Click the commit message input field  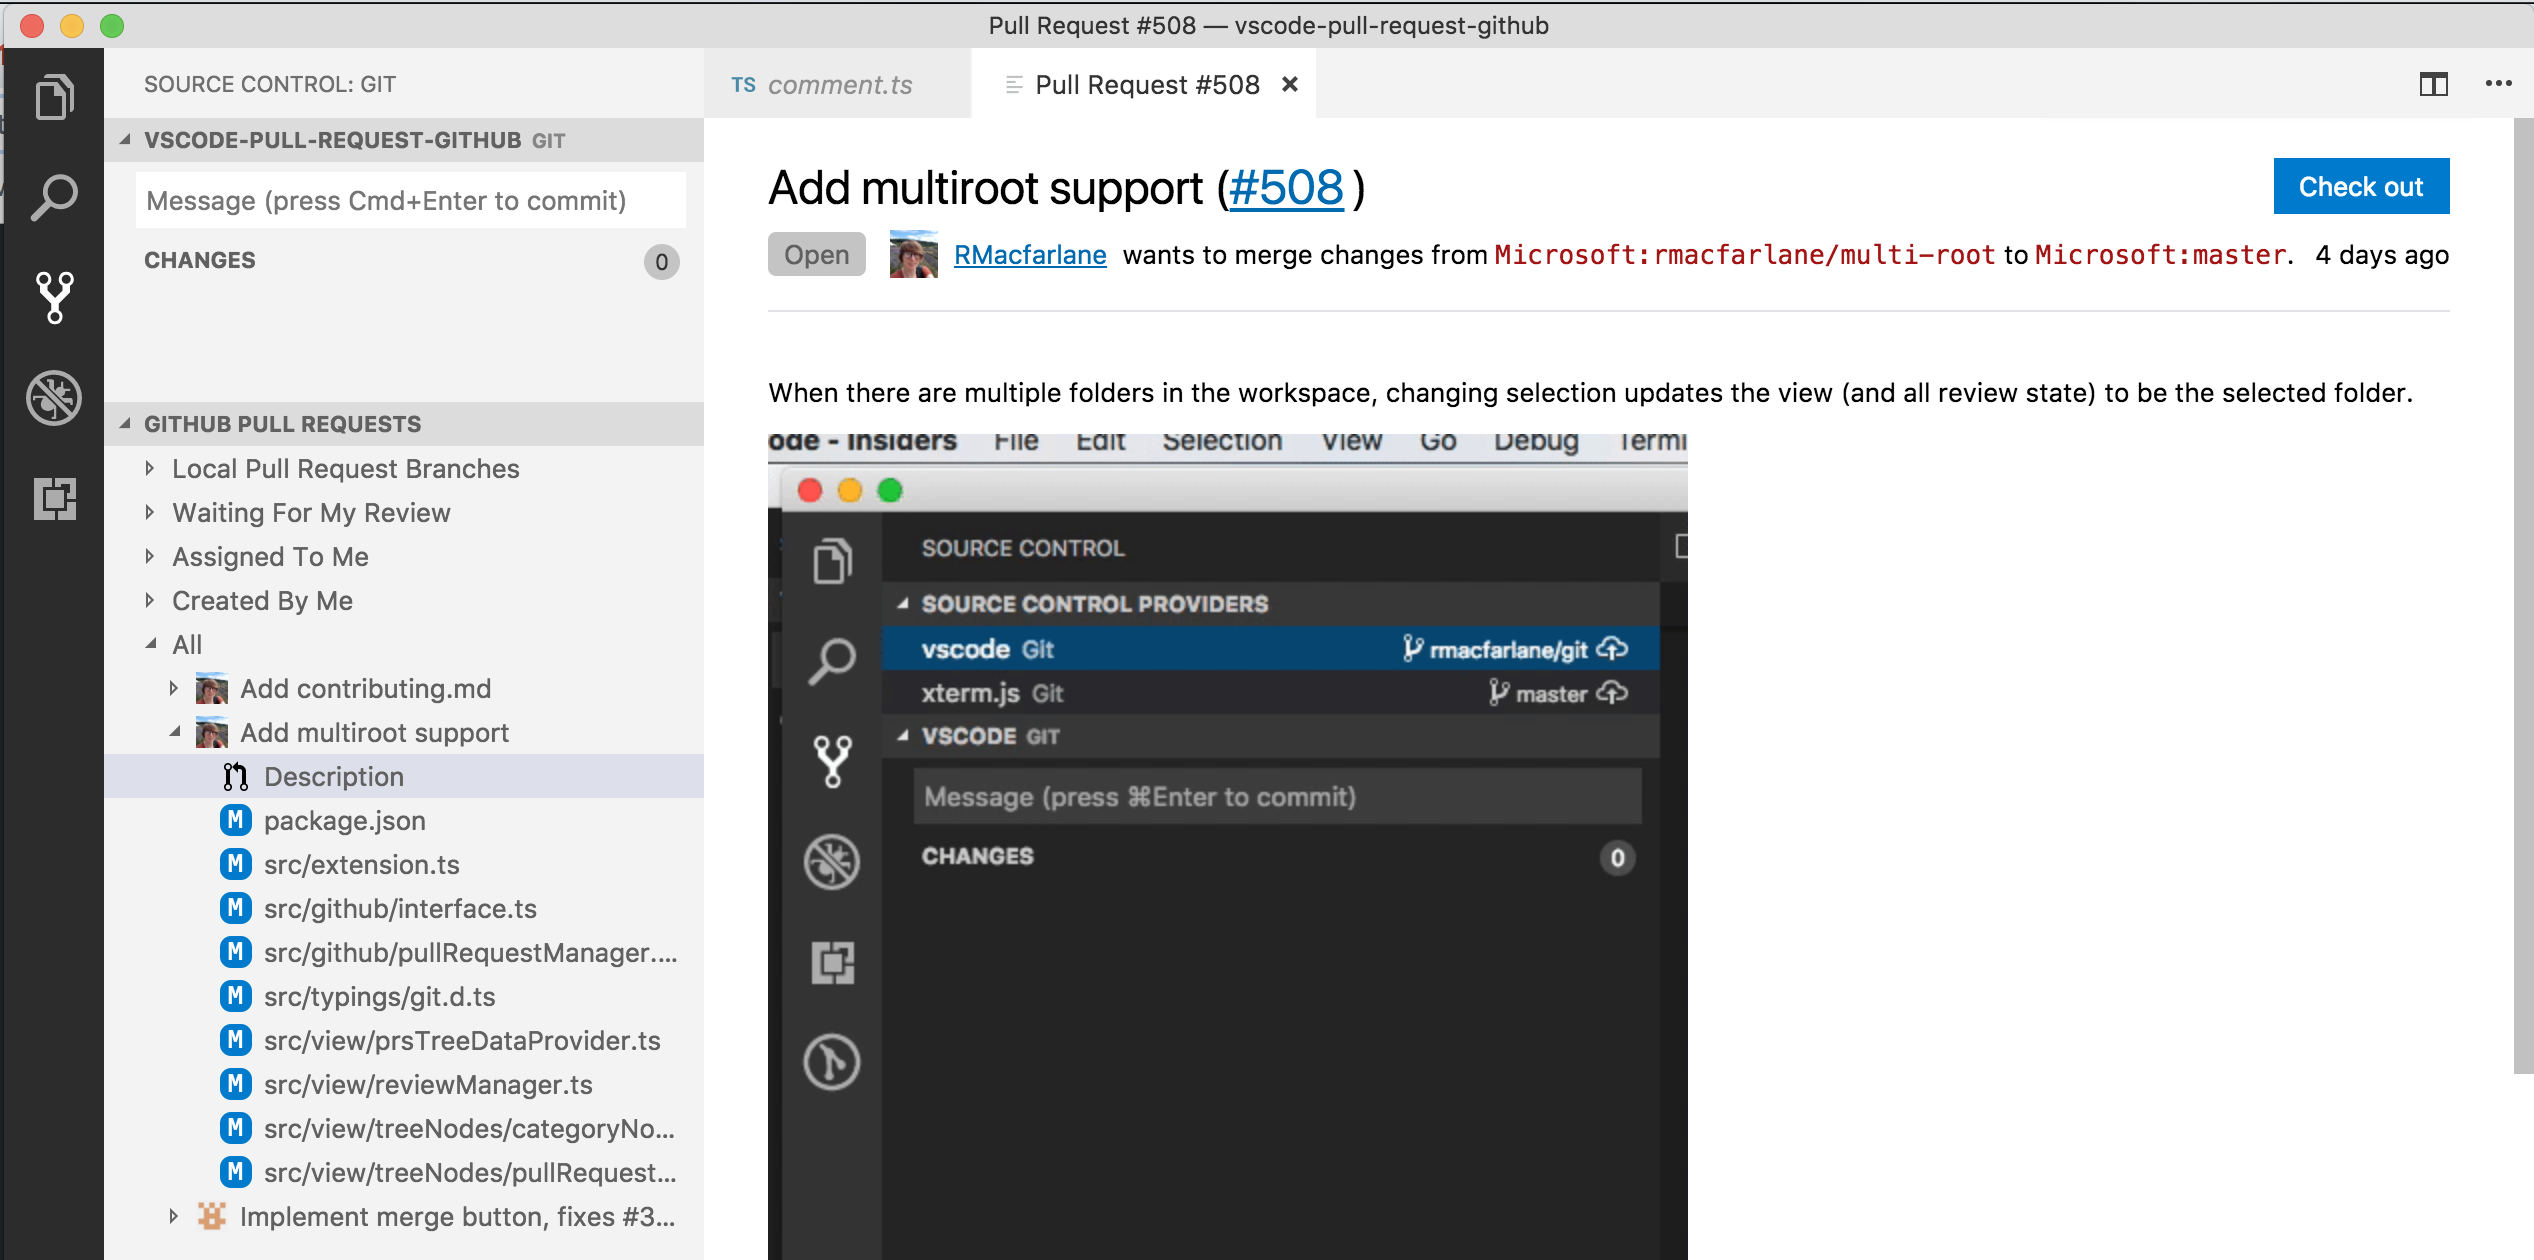coord(410,200)
